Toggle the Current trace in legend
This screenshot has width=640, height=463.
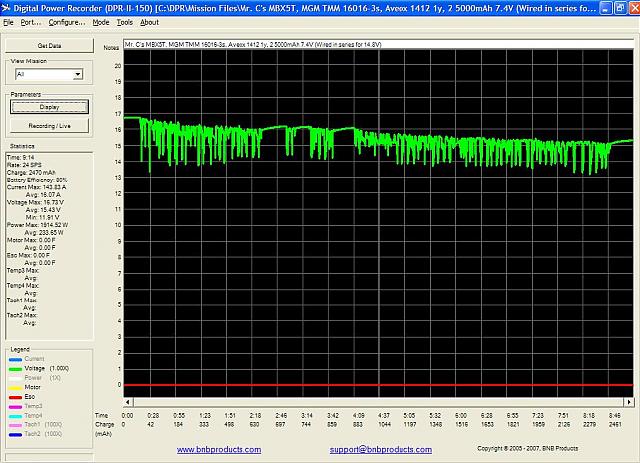pyautogui.click(x=34, y=357)
